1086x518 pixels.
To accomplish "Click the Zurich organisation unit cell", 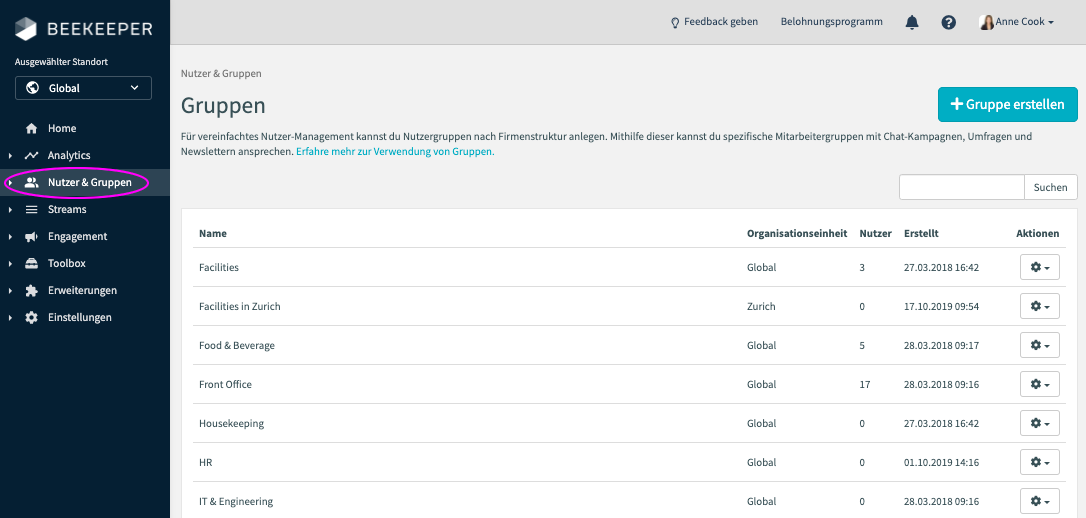I will pyautogui.click(x=761, y=306).
